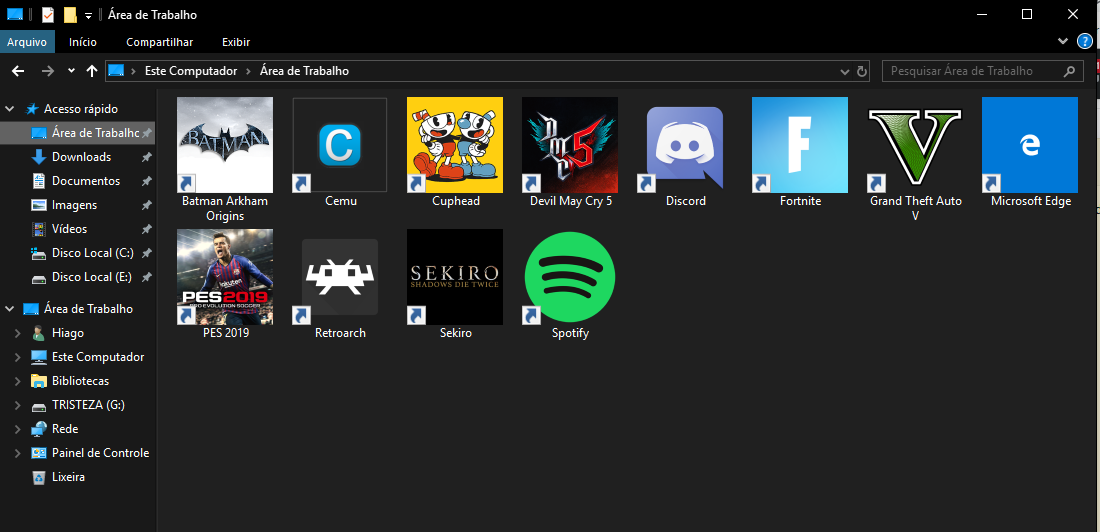This screenshot has height=532, width=1100.
Task: Click the TRISTEZA (G:) tree label
Action: pyautogui.click(x=88, y=405)
